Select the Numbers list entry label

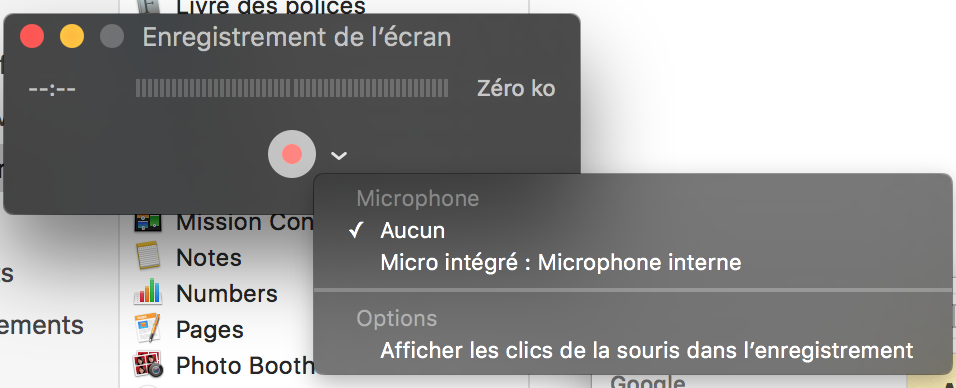227,293
